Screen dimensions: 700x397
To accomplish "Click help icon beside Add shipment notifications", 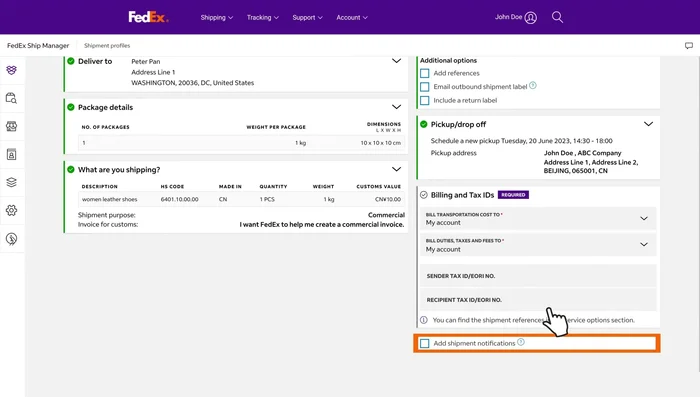I will point(521,342).
